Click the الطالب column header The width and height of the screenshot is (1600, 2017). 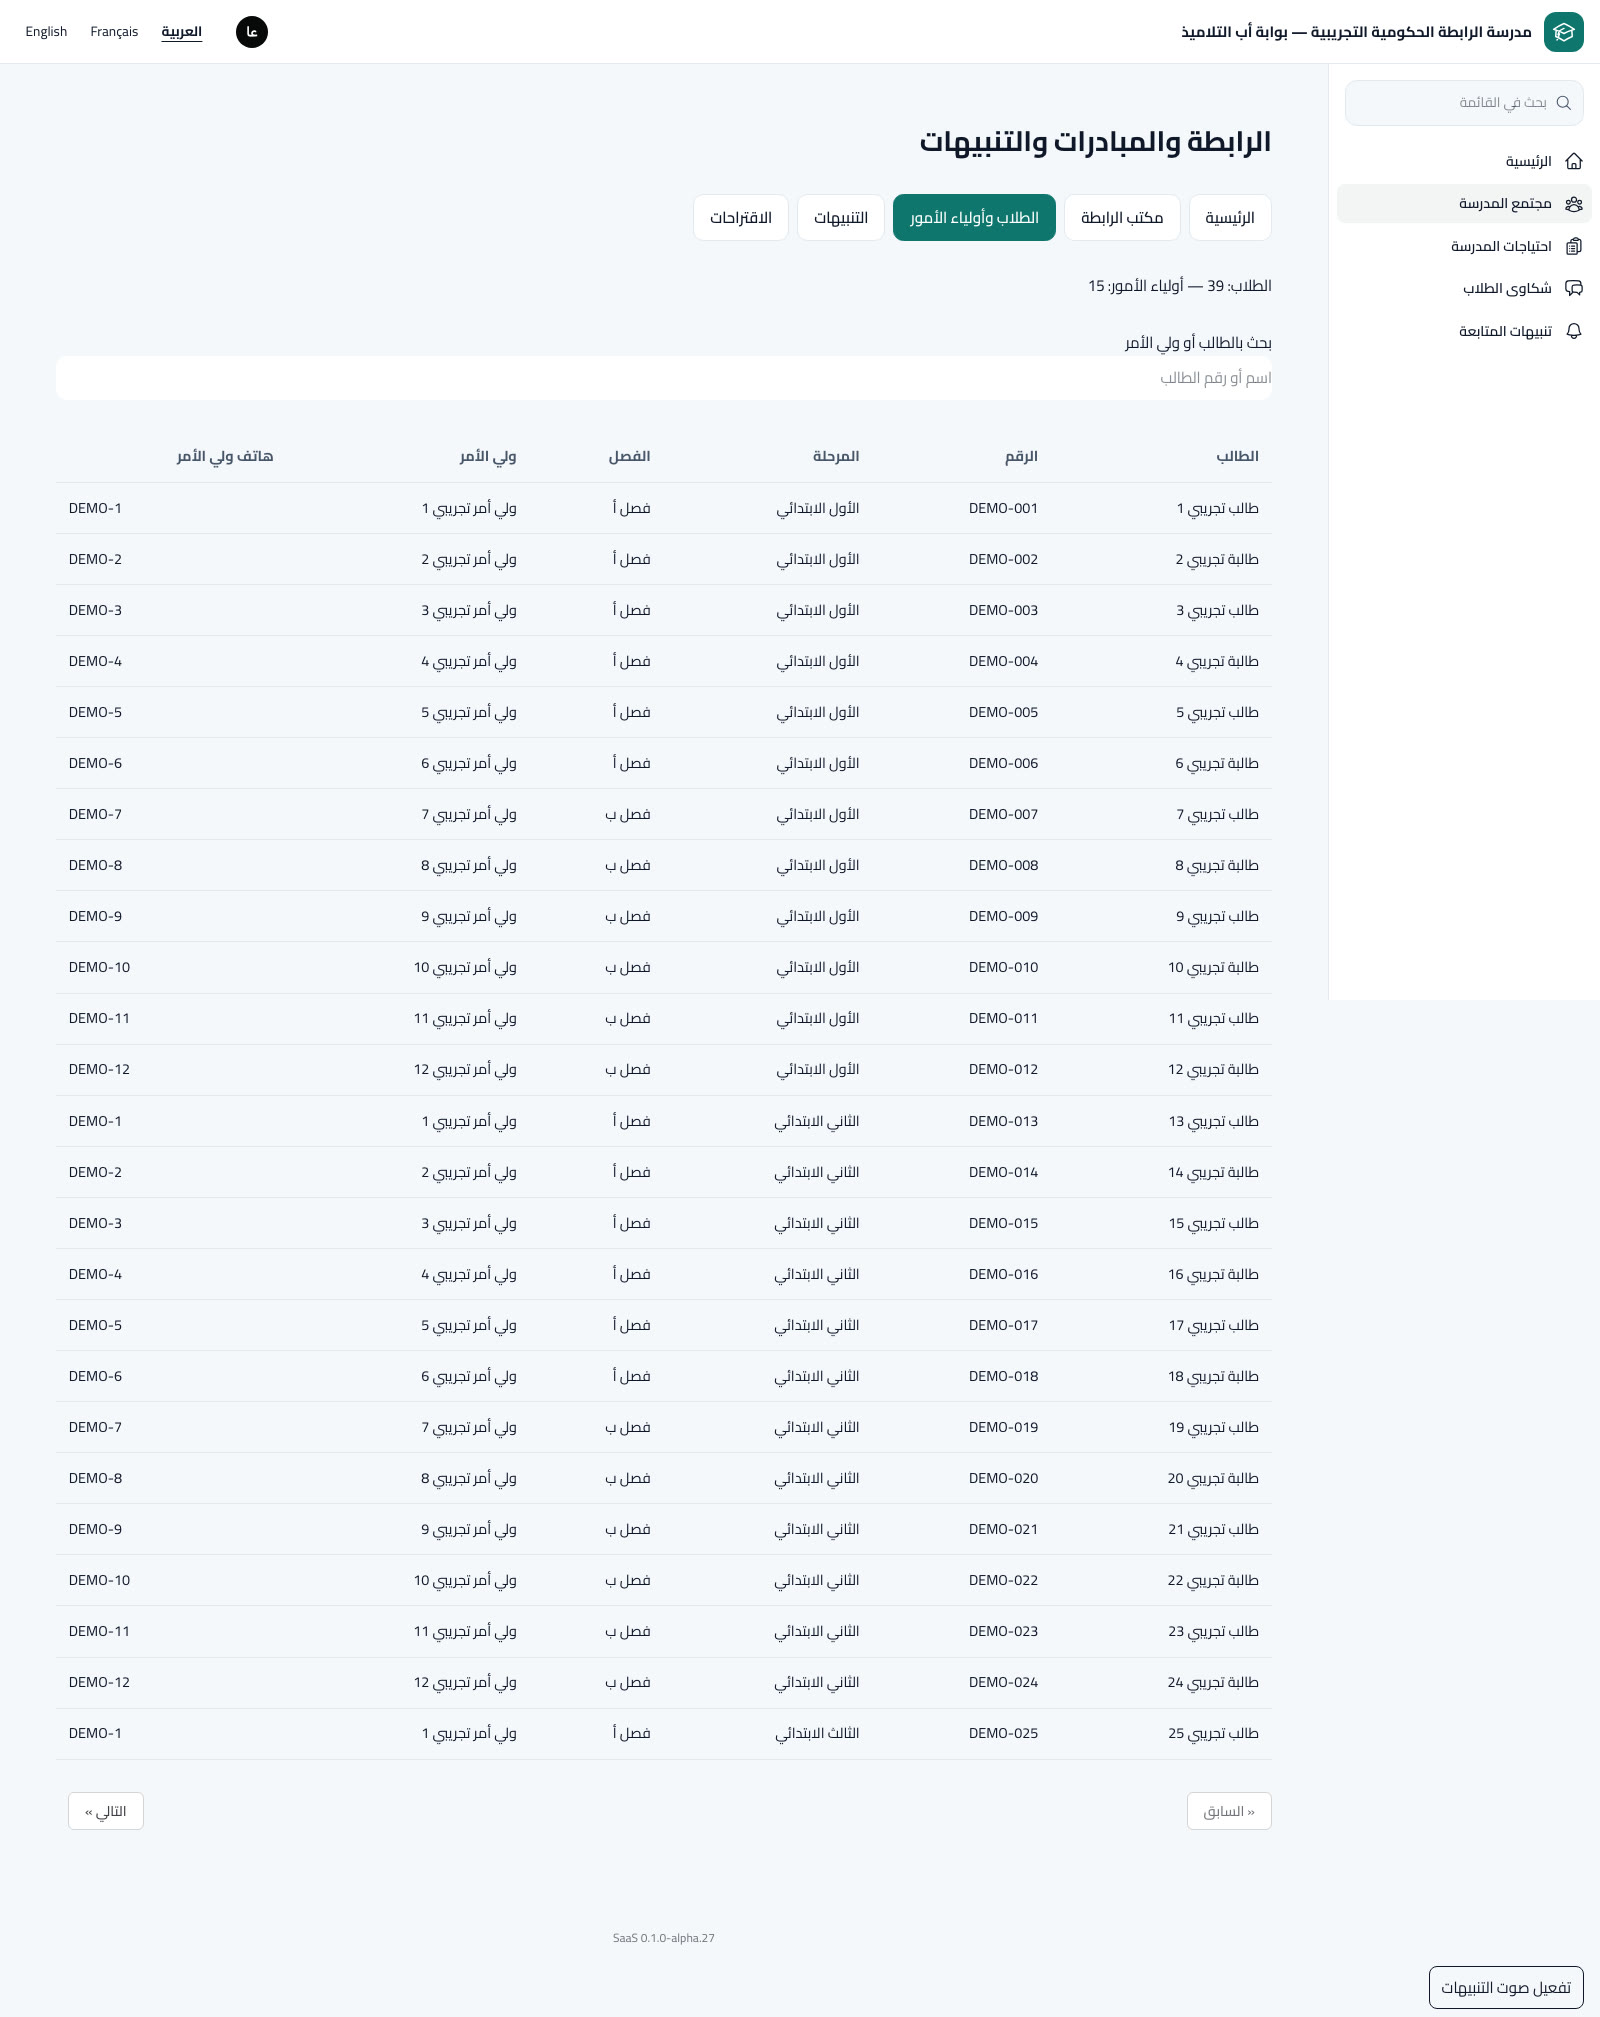point(1237,456)
